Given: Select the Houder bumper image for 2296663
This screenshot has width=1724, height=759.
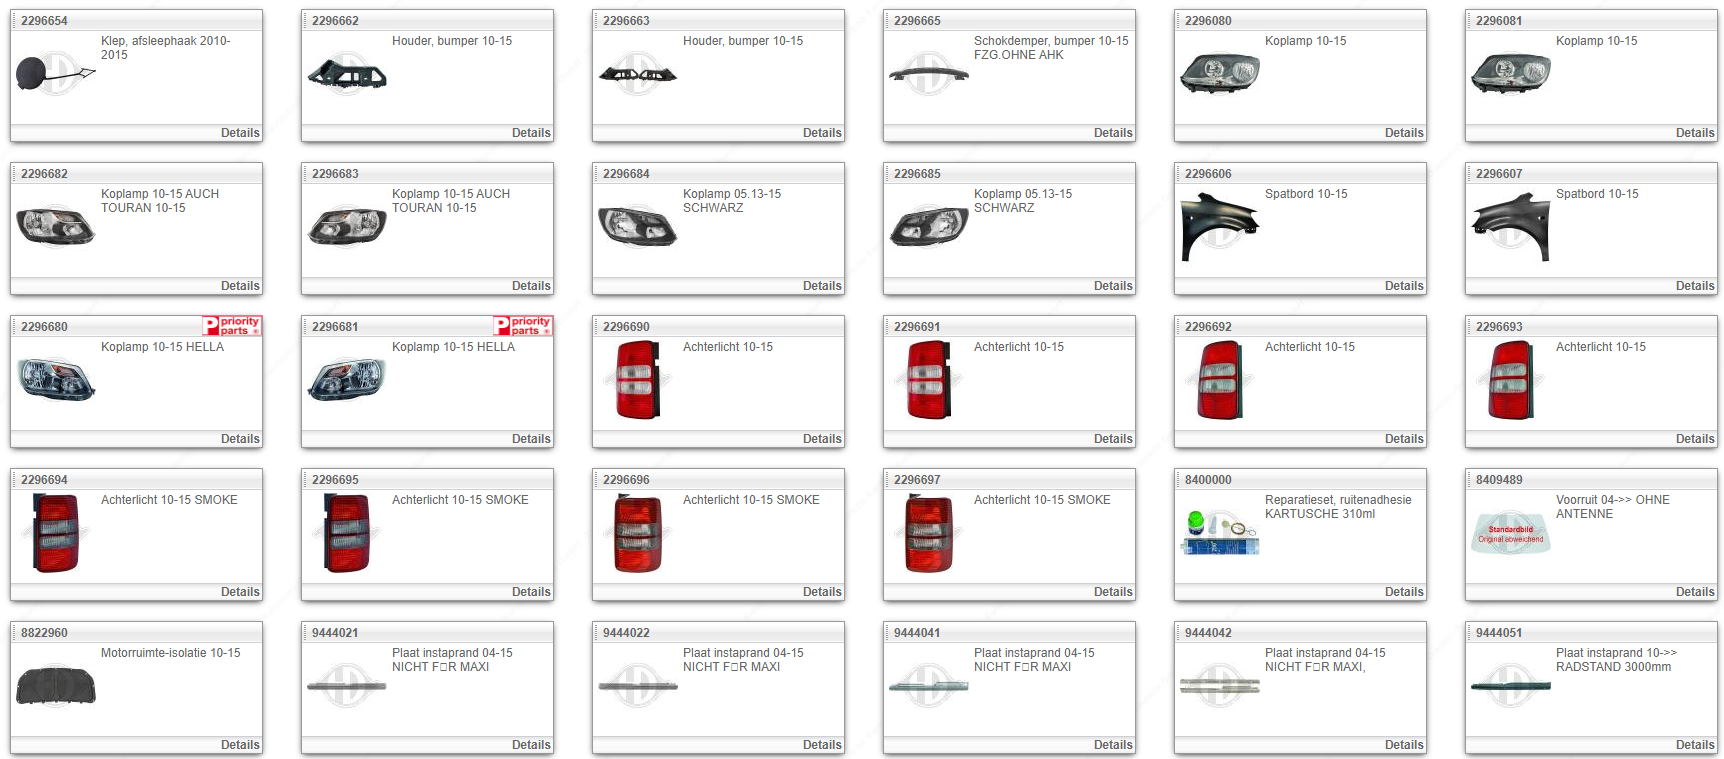Looking at the screenshot, I should point(637,74).
